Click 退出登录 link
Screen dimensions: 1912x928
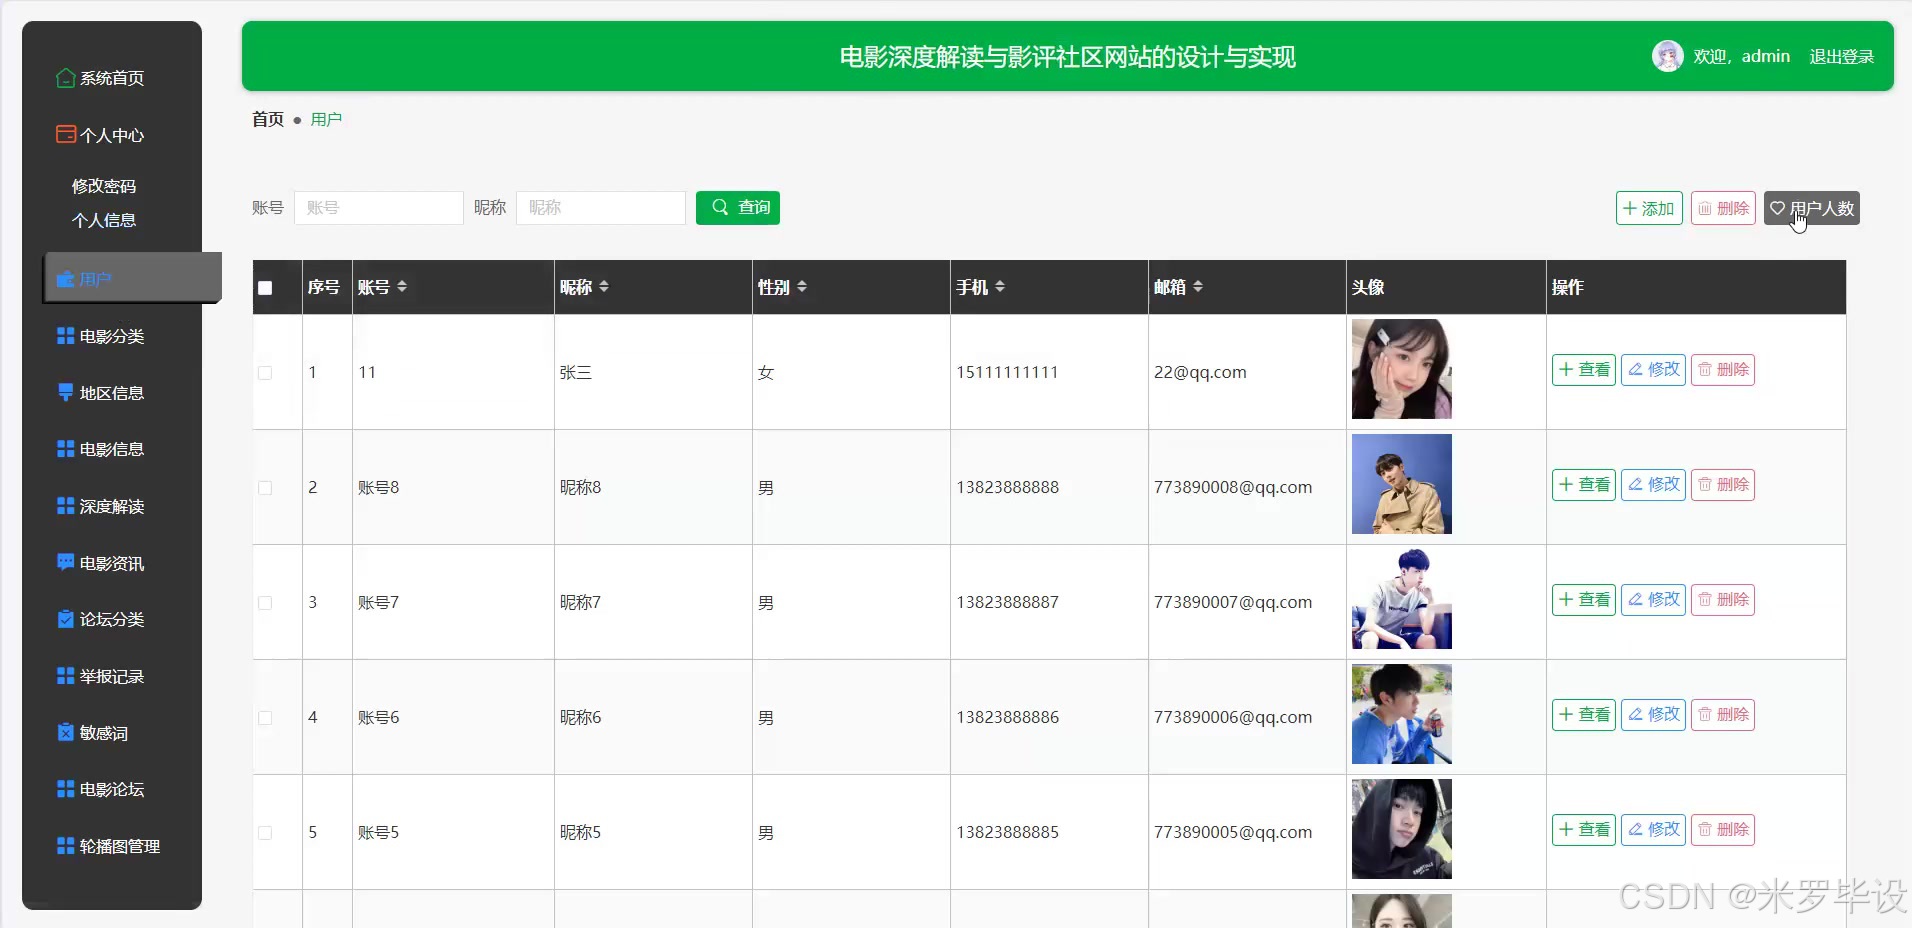1841,56
